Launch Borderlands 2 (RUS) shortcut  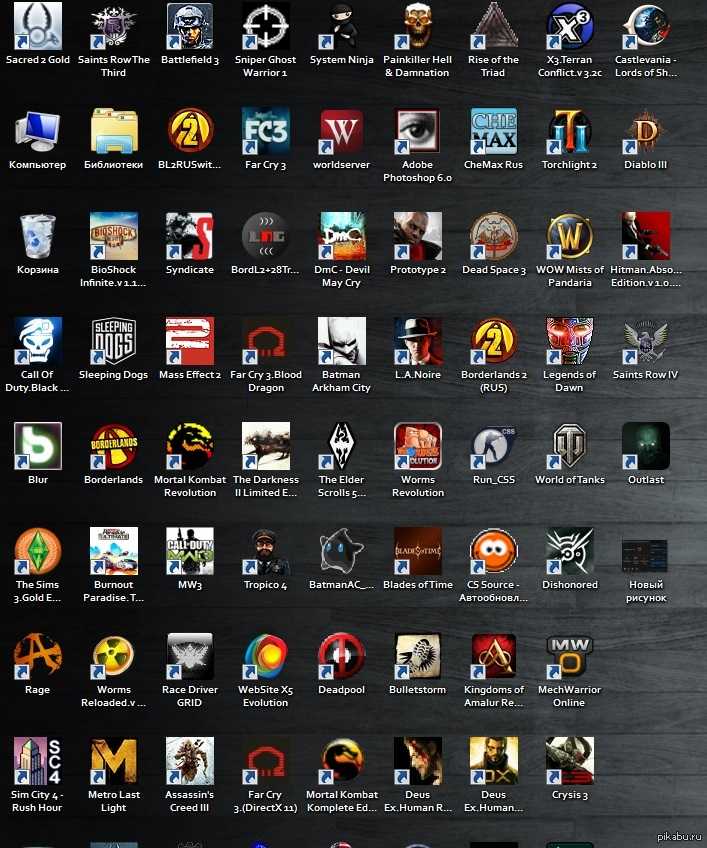[493, 341]
